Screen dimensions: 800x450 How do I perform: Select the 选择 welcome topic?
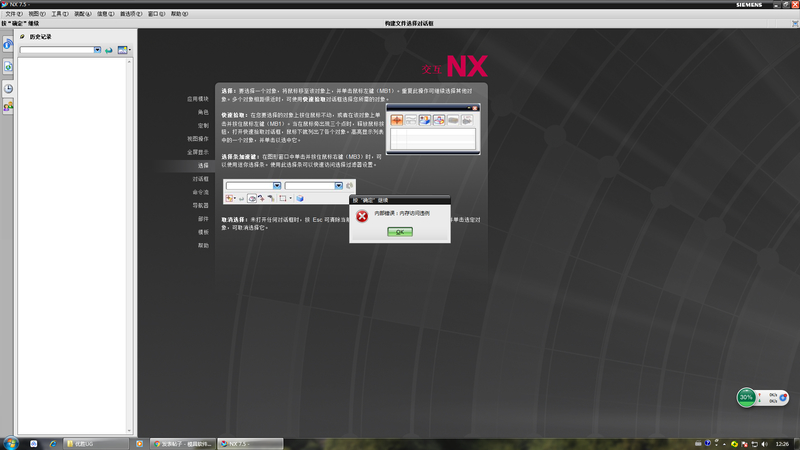click(x=203, y=165)
